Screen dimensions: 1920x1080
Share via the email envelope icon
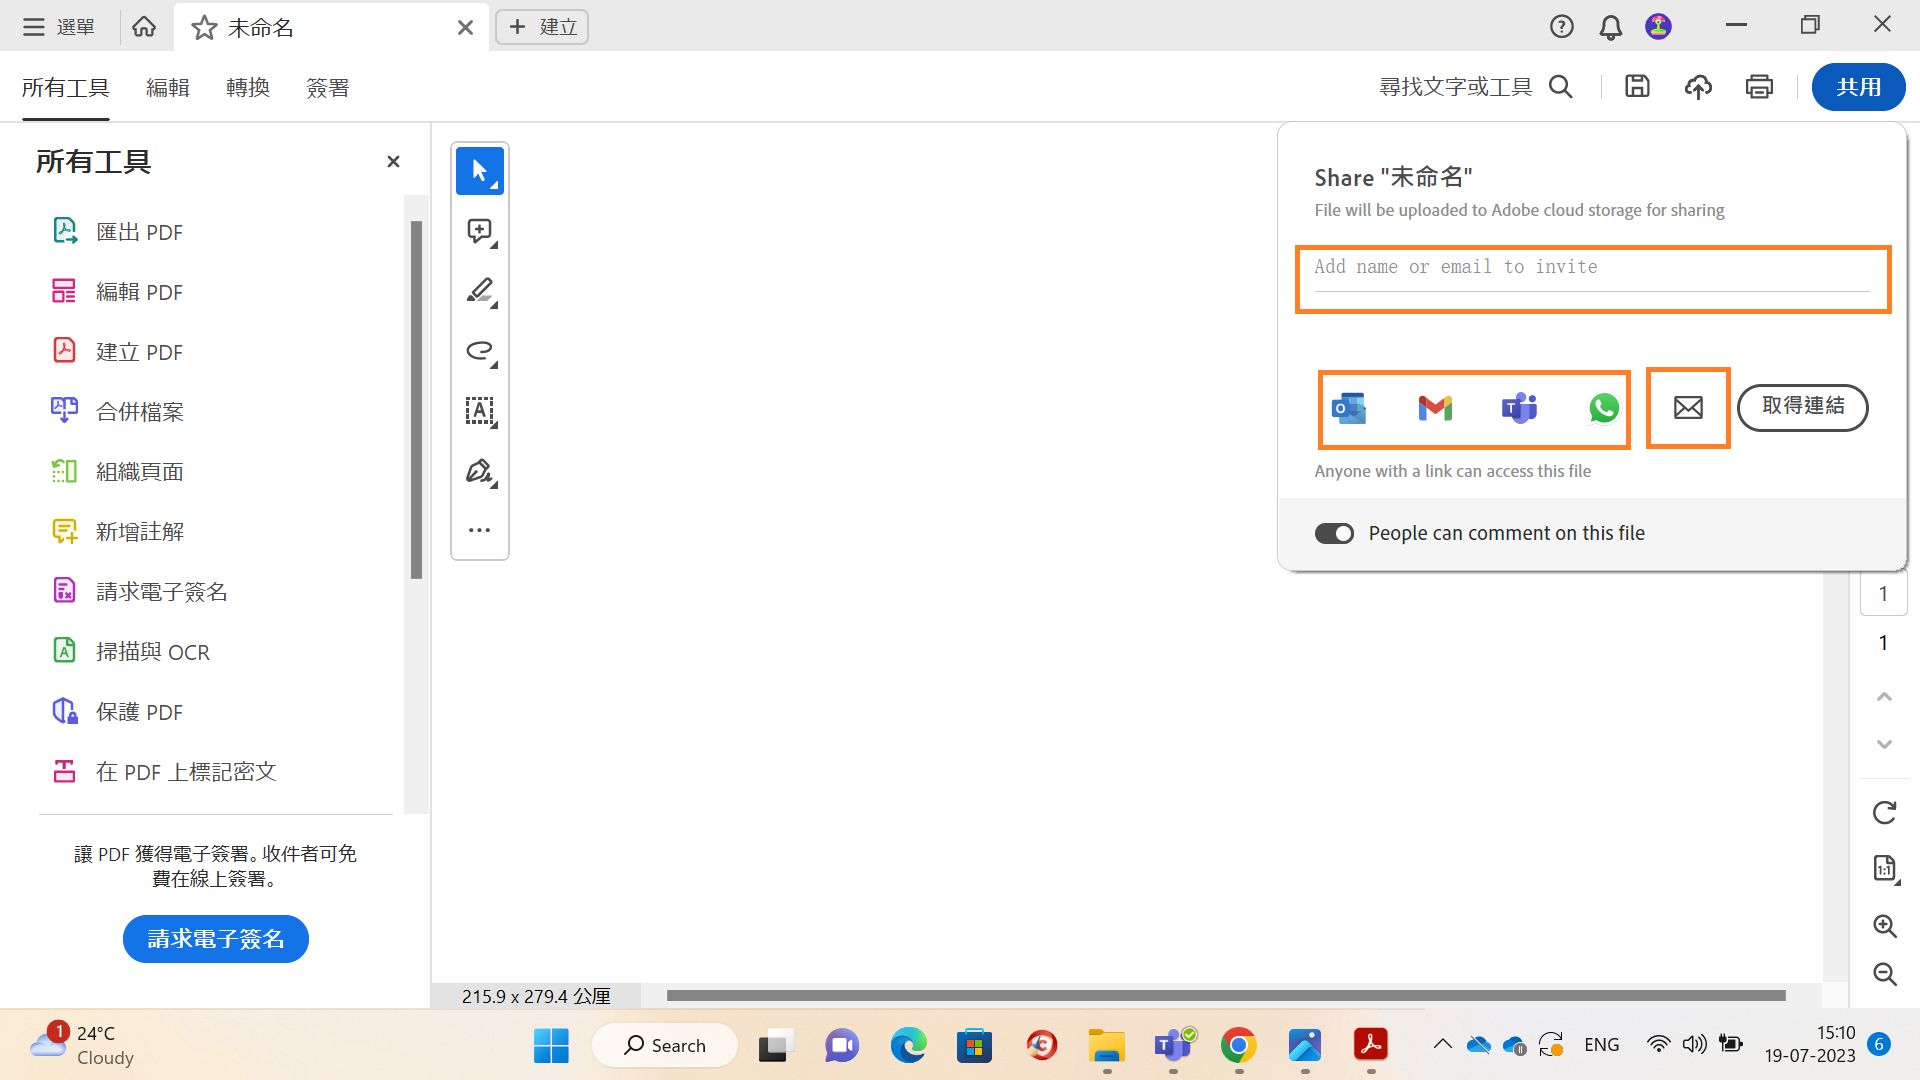[1687, 408]
